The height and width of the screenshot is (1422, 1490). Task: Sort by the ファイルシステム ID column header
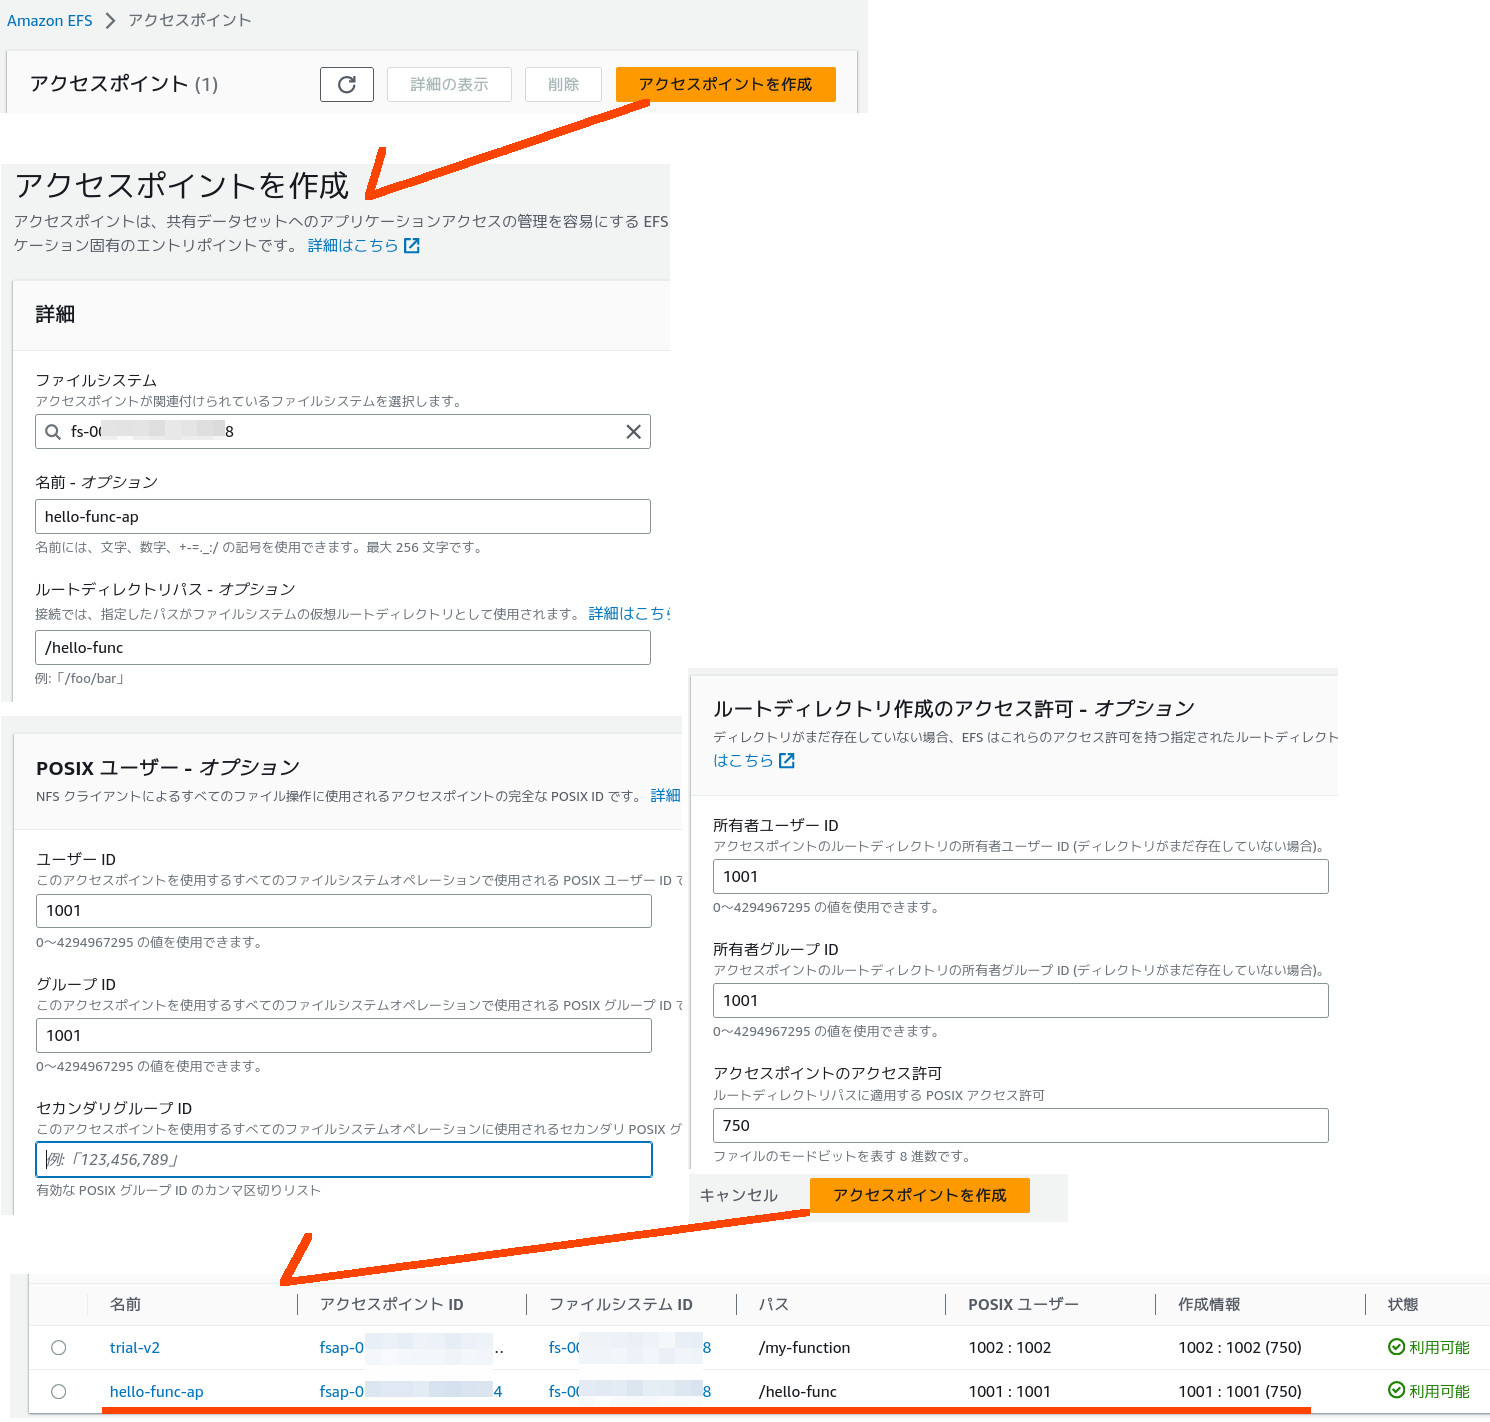(621, 1305)
